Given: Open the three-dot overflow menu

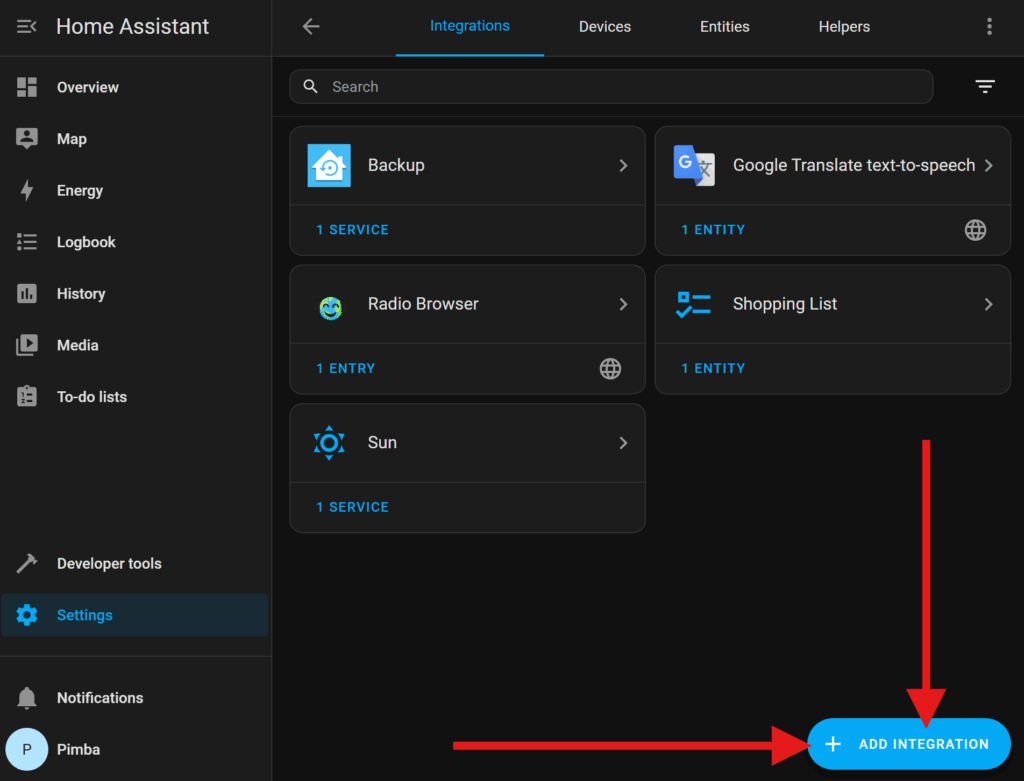Looking at the screenshot, I should coord(989,27).
